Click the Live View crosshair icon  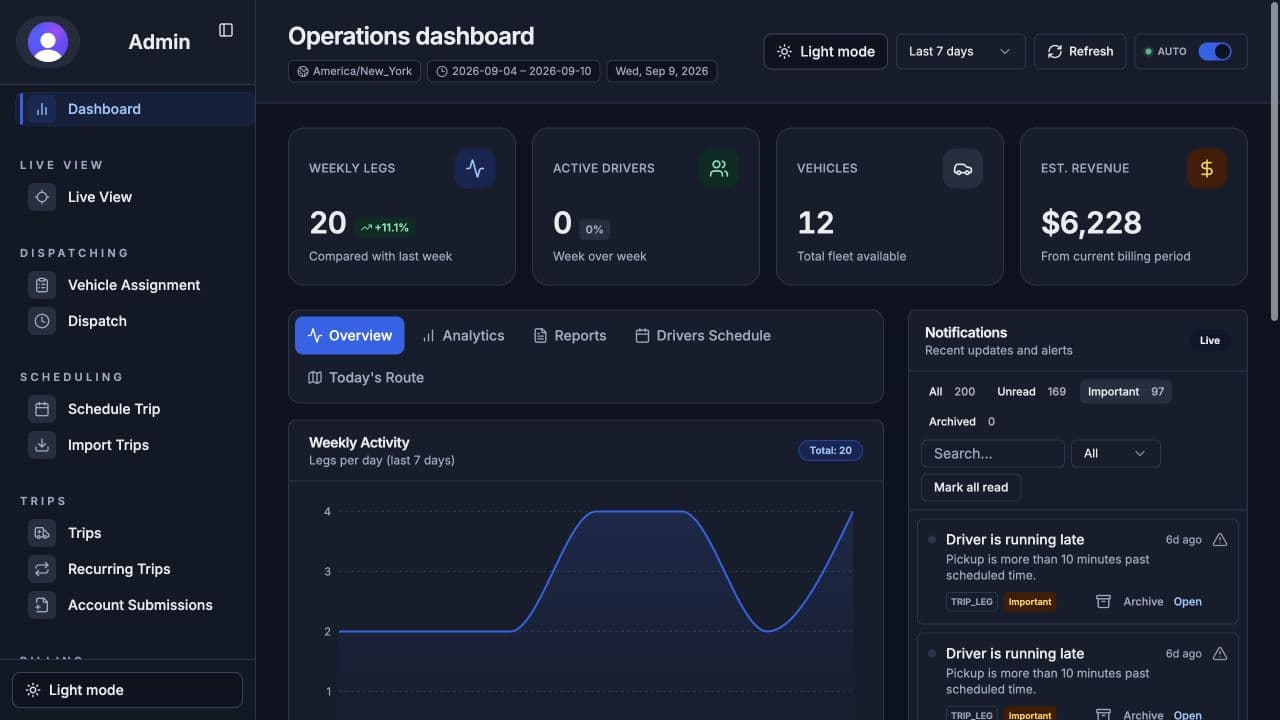coord(42,197)
